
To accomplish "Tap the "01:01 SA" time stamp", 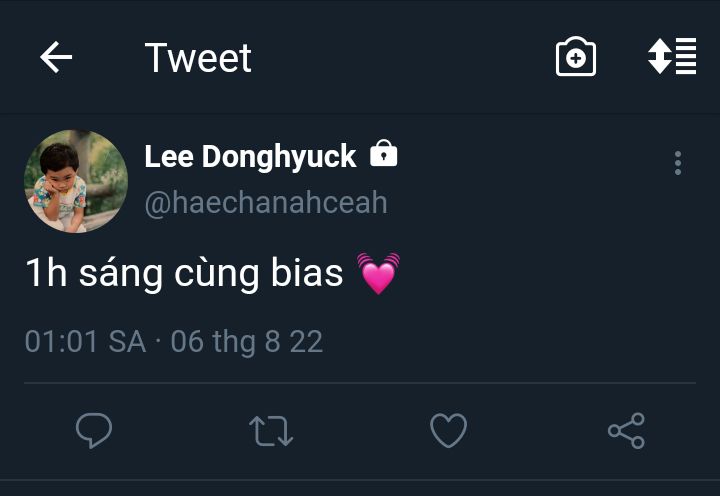I will [85, 342].
